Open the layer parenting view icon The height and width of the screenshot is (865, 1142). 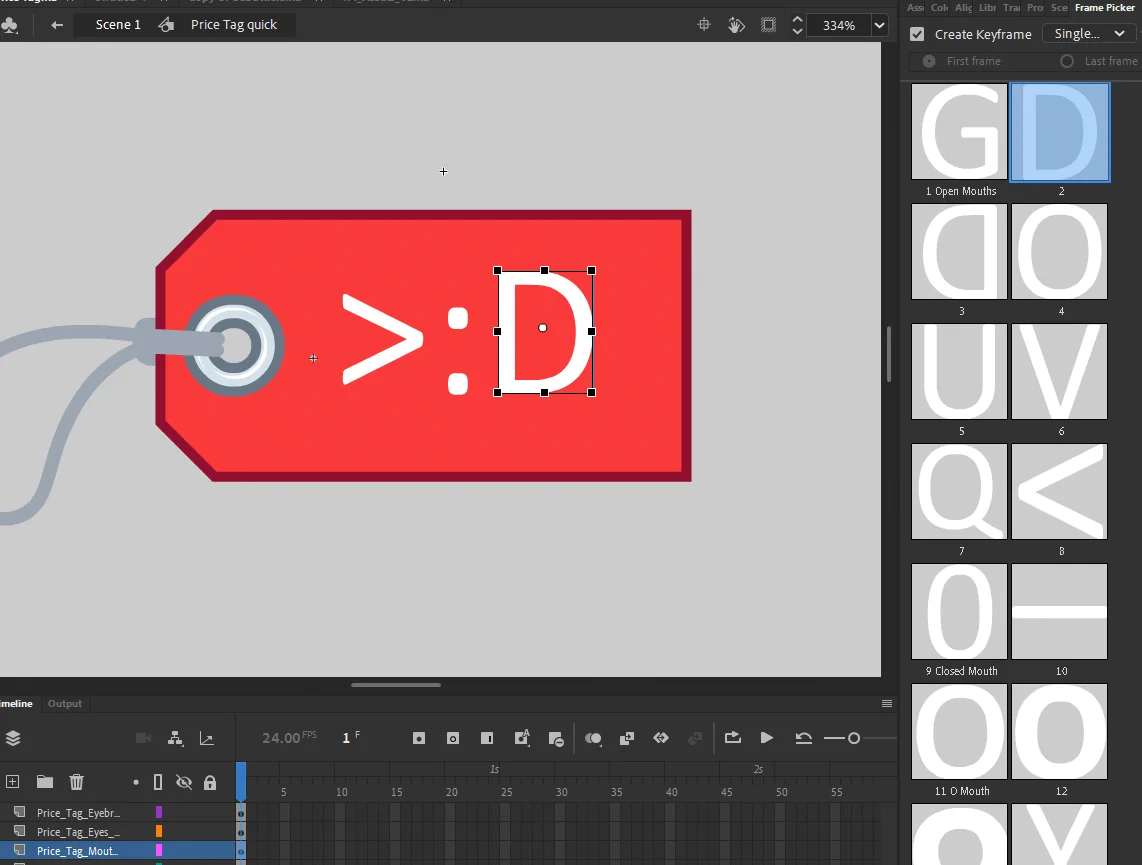(x=176, y=738)
